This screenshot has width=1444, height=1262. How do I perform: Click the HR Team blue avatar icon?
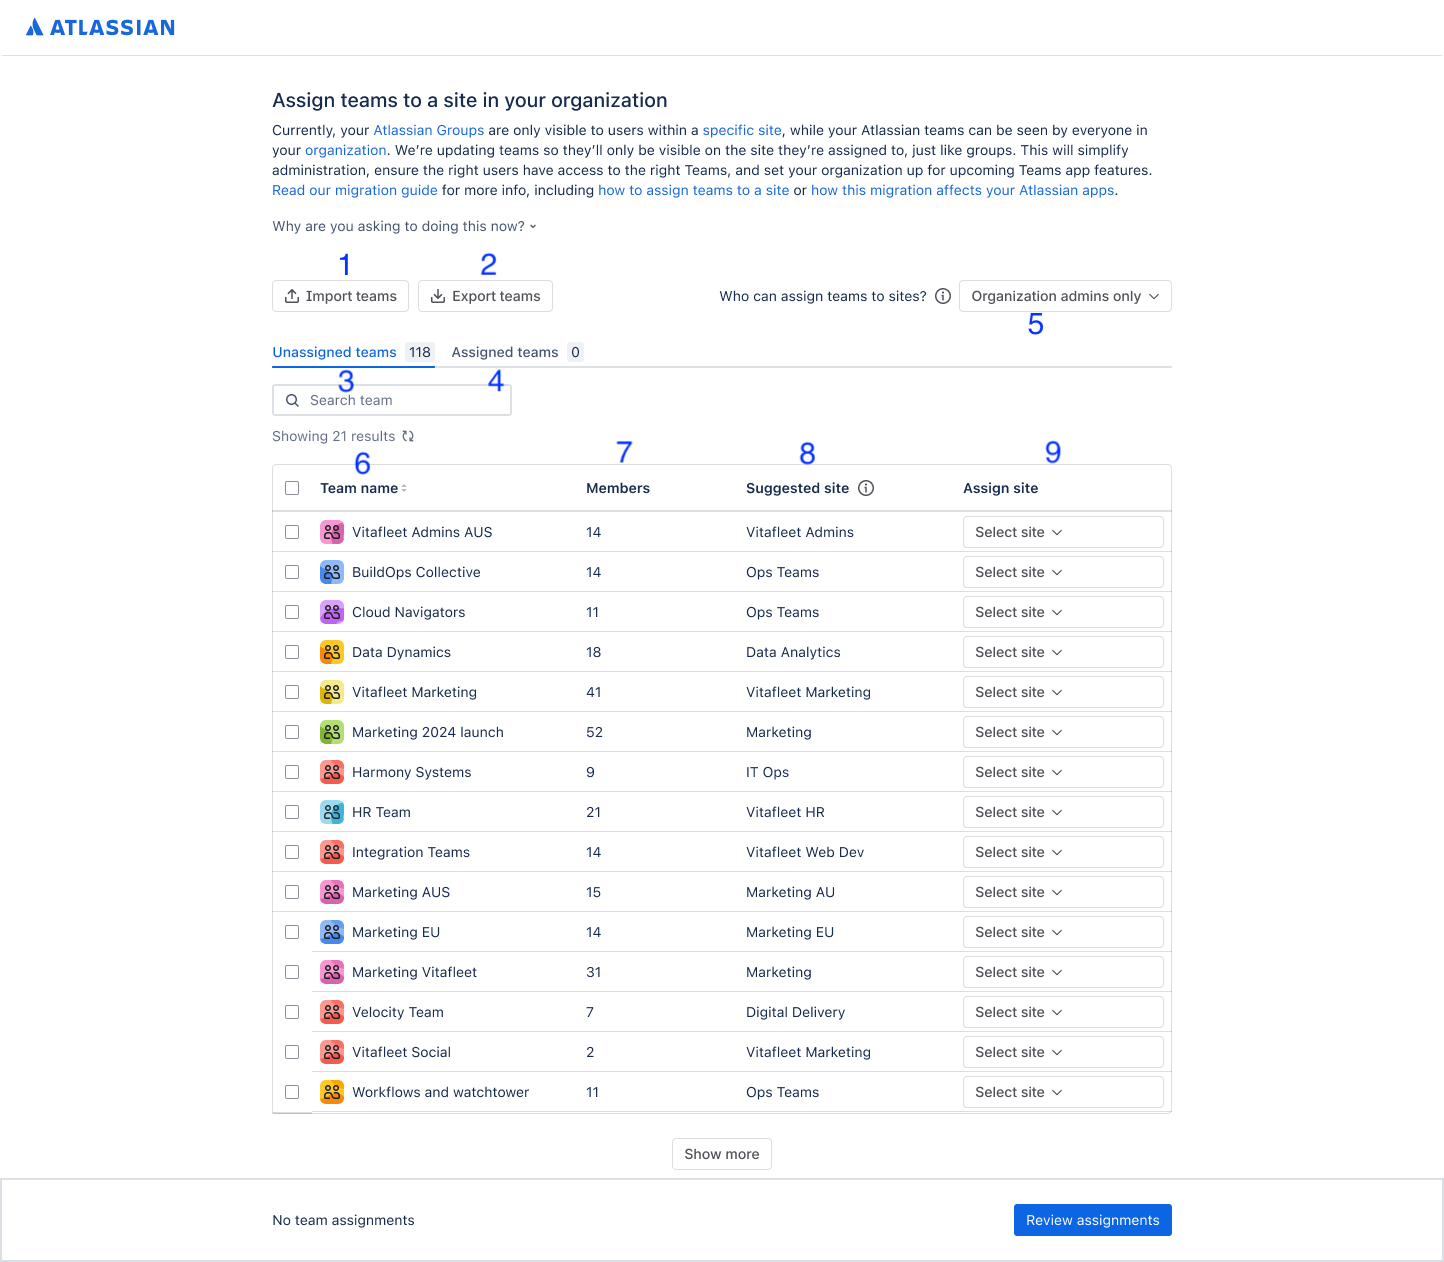click(x=331, y=811)
